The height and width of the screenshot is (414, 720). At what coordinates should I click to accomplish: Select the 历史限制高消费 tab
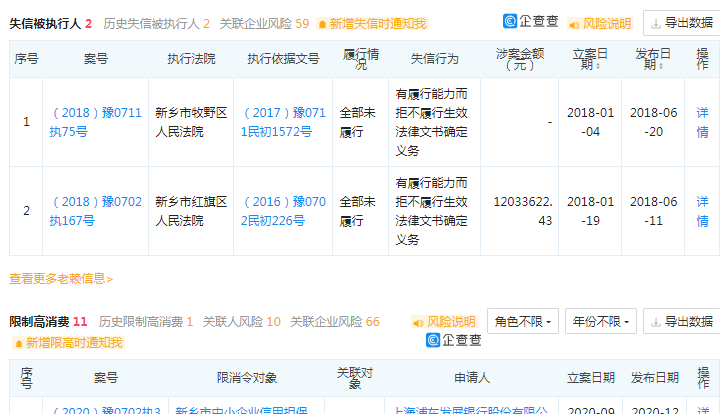pos(146,322)
